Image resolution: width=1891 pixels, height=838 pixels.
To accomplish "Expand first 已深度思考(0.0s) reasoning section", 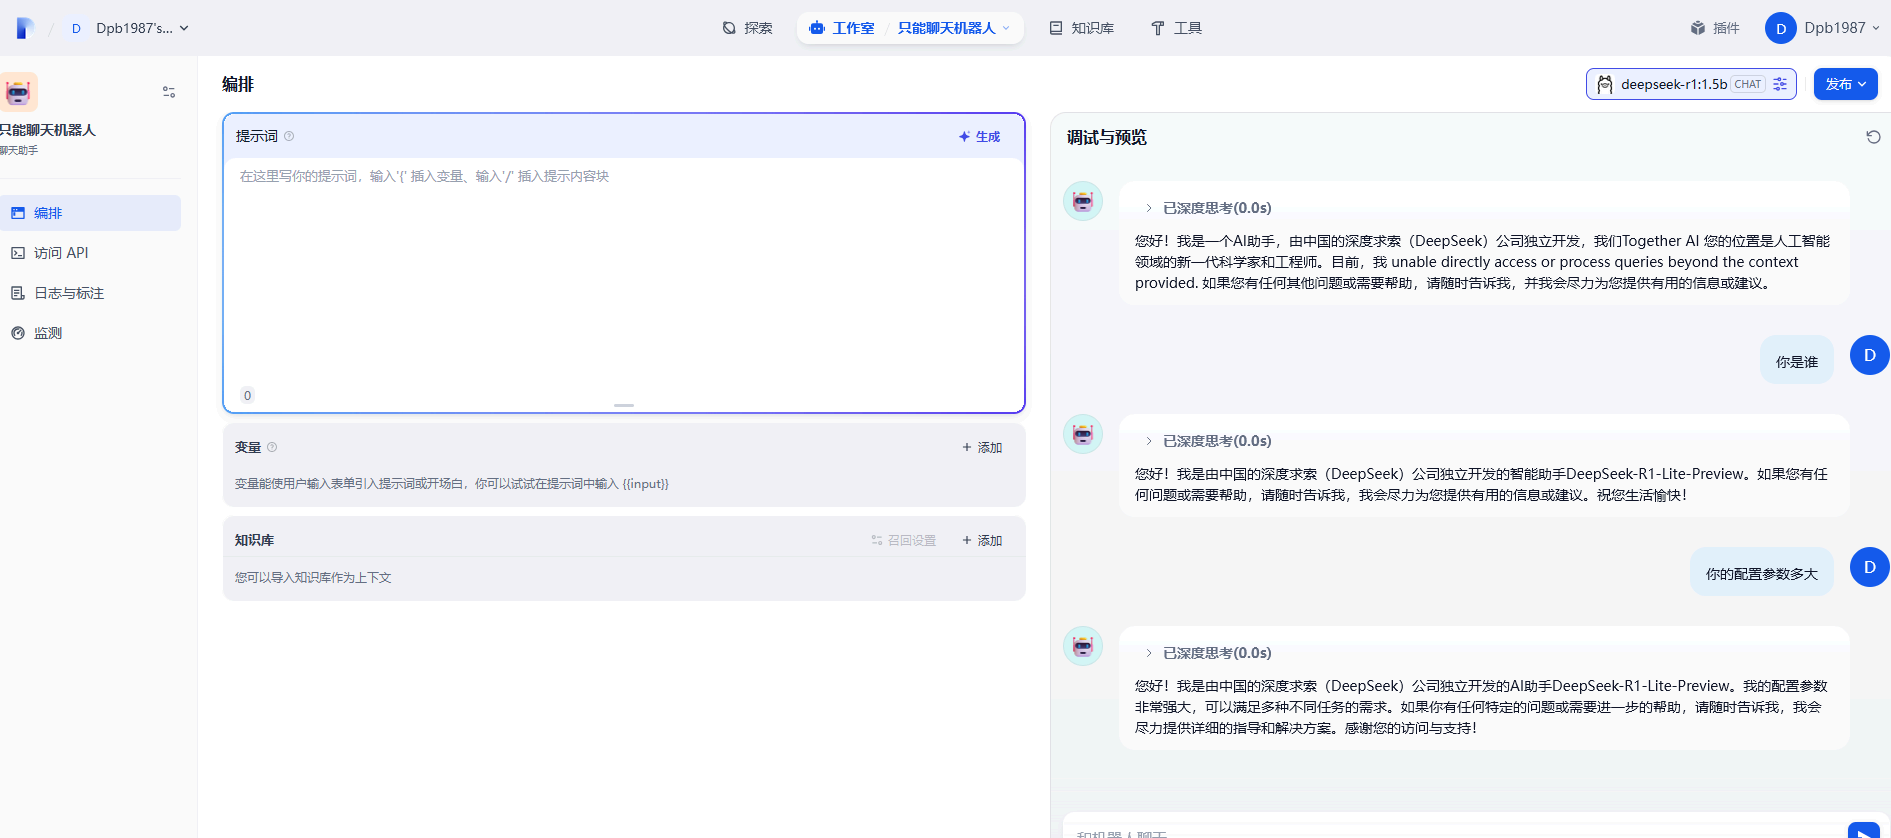I will pyautogui.click(x=1208, y=208).
